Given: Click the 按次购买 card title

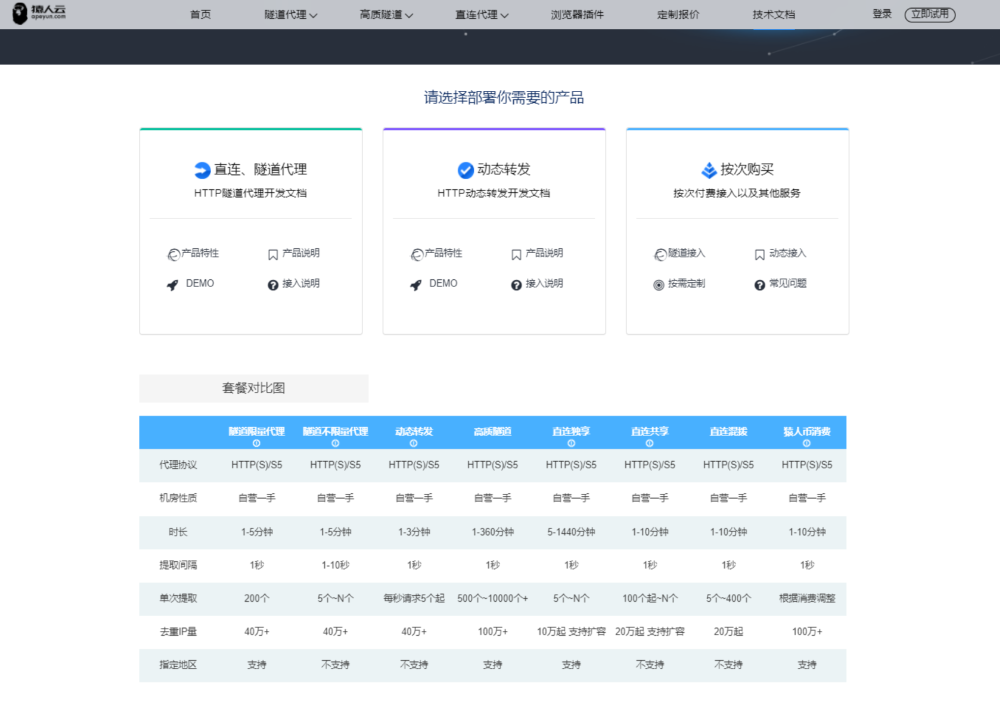Looking at the screenshot, I should pos(747,169).
